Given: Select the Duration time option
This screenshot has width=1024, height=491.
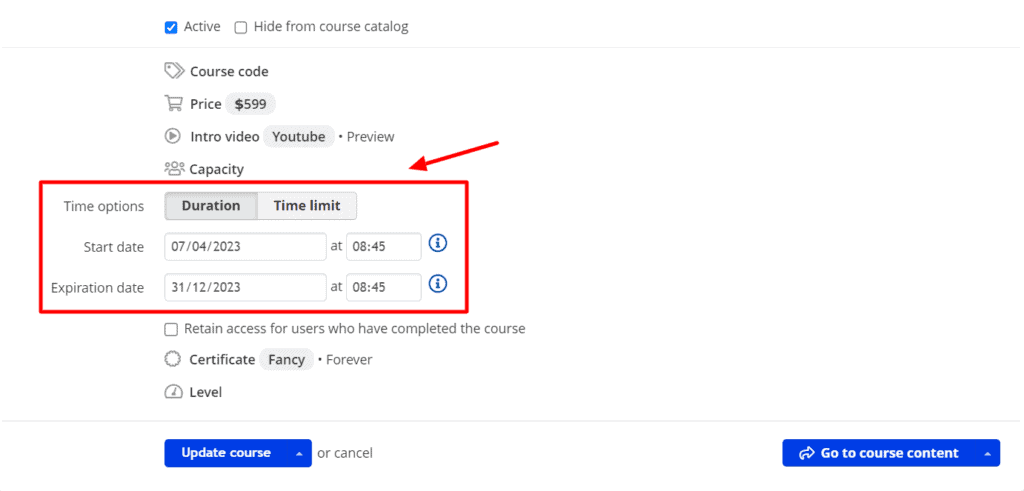Looking at the screenshot, I should click(211, 206).
